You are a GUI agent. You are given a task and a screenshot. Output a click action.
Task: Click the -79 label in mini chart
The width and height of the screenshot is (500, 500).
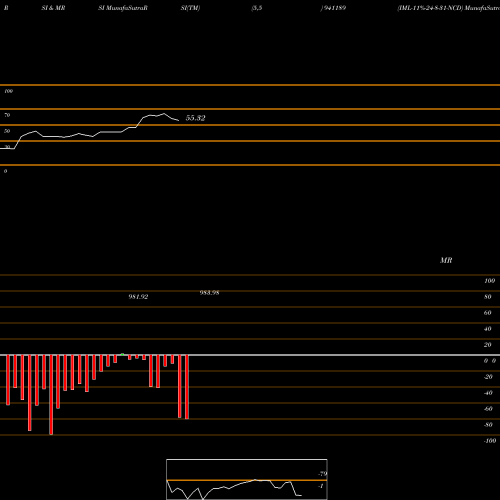(x=323, y=474)
